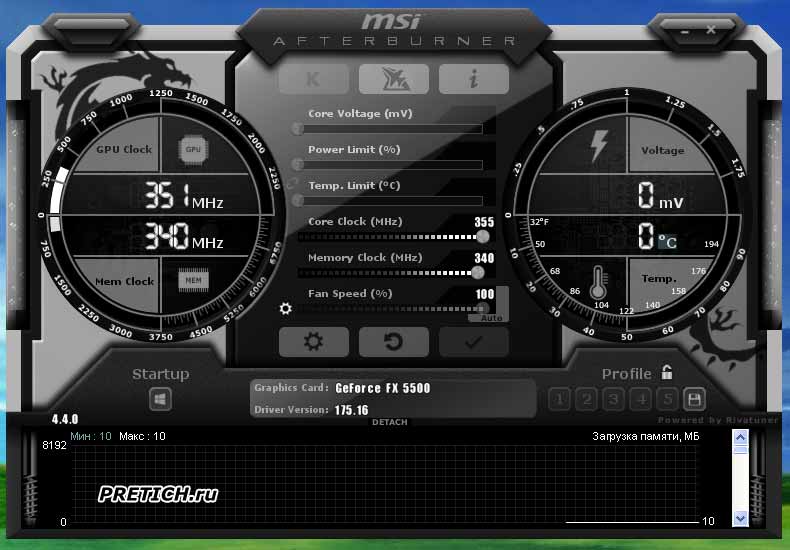
Task: Toggle the fan speed Auto button
Action: (490, 318)
